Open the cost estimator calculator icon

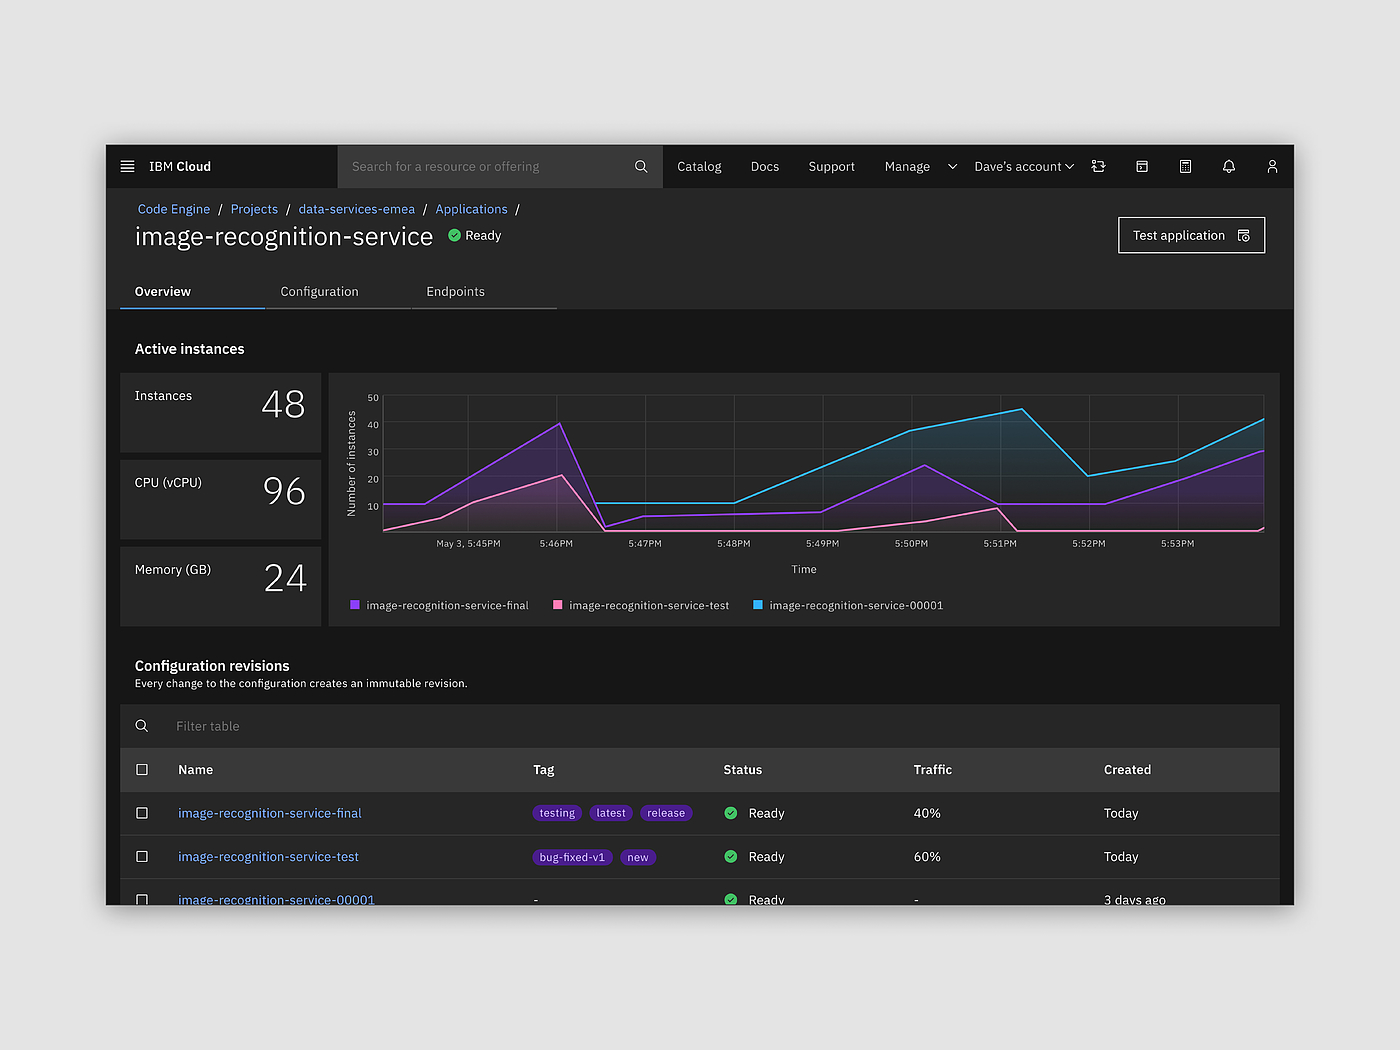(1185, 167)
